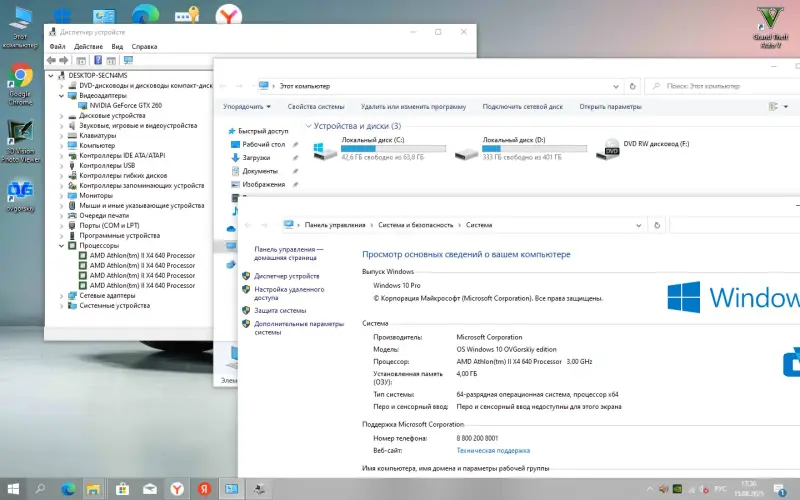Open the Действие menu
800x500 pixels.
click(x=88, y=46)
